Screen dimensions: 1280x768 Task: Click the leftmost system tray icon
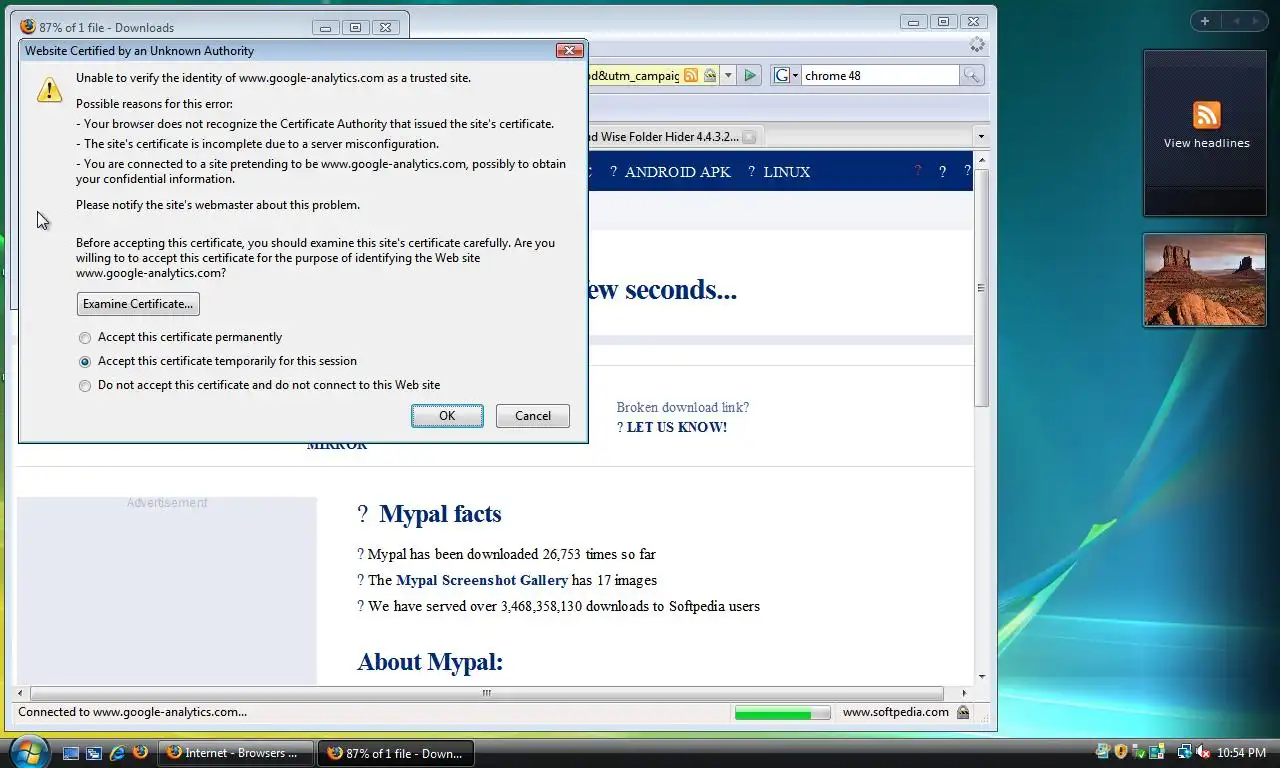click(1103, 752)
